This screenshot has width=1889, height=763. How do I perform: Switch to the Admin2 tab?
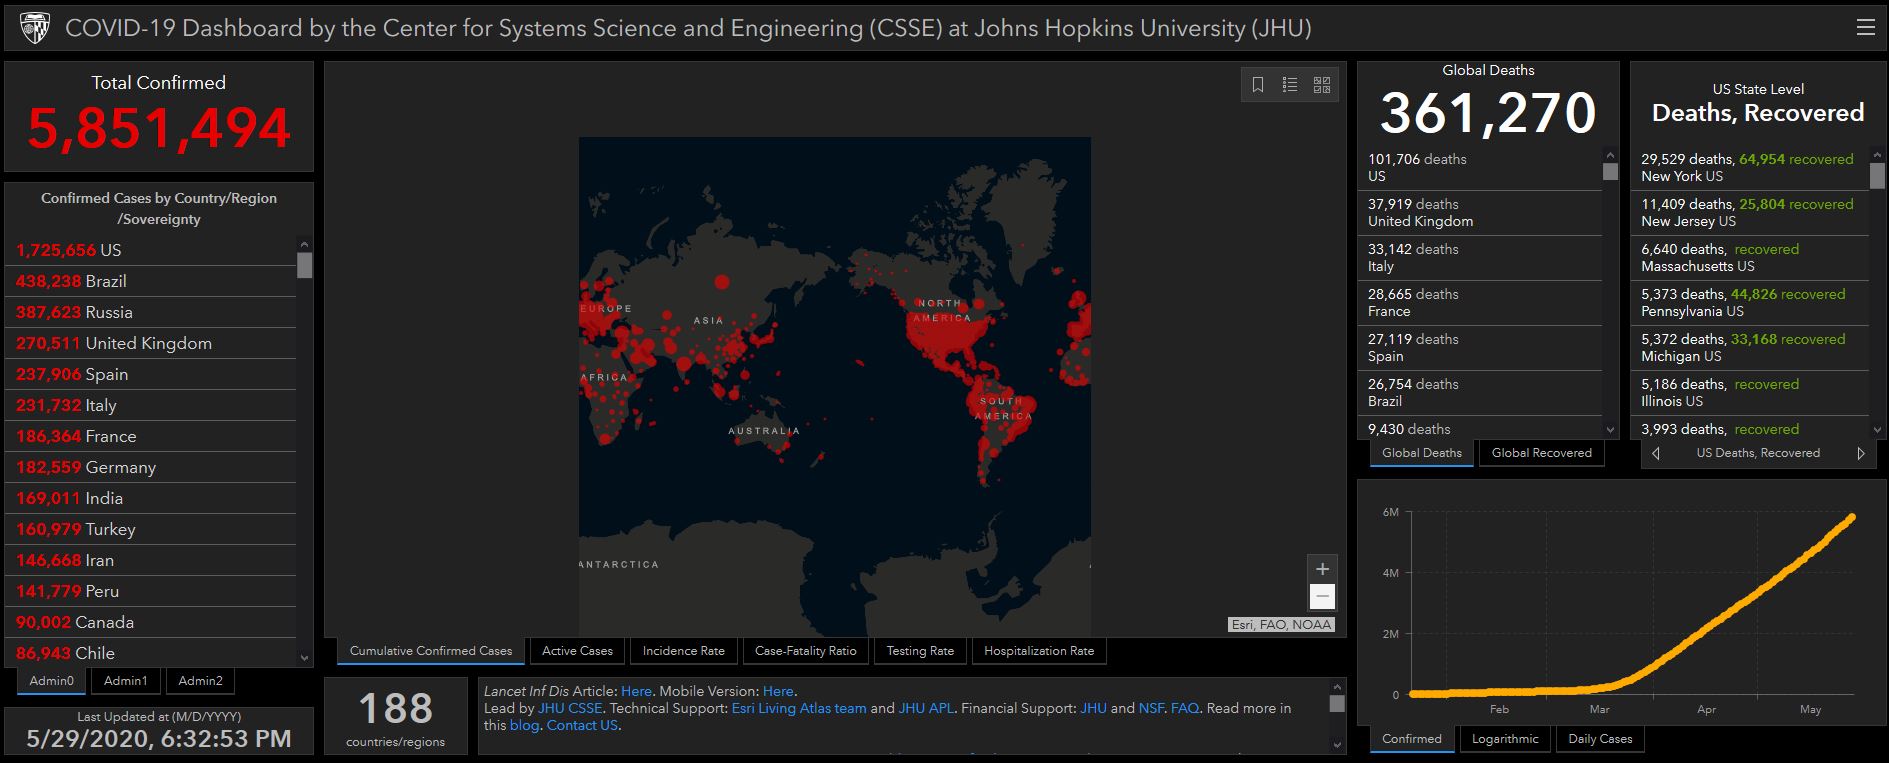point(200,681)
